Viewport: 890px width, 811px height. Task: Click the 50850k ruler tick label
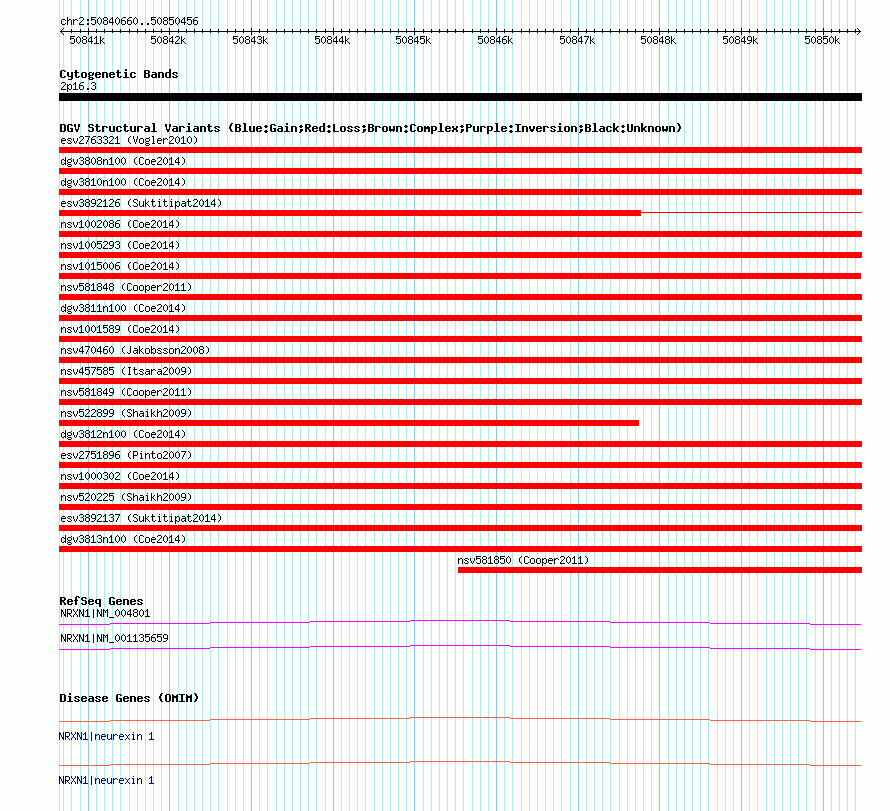[x=822, y=41]
